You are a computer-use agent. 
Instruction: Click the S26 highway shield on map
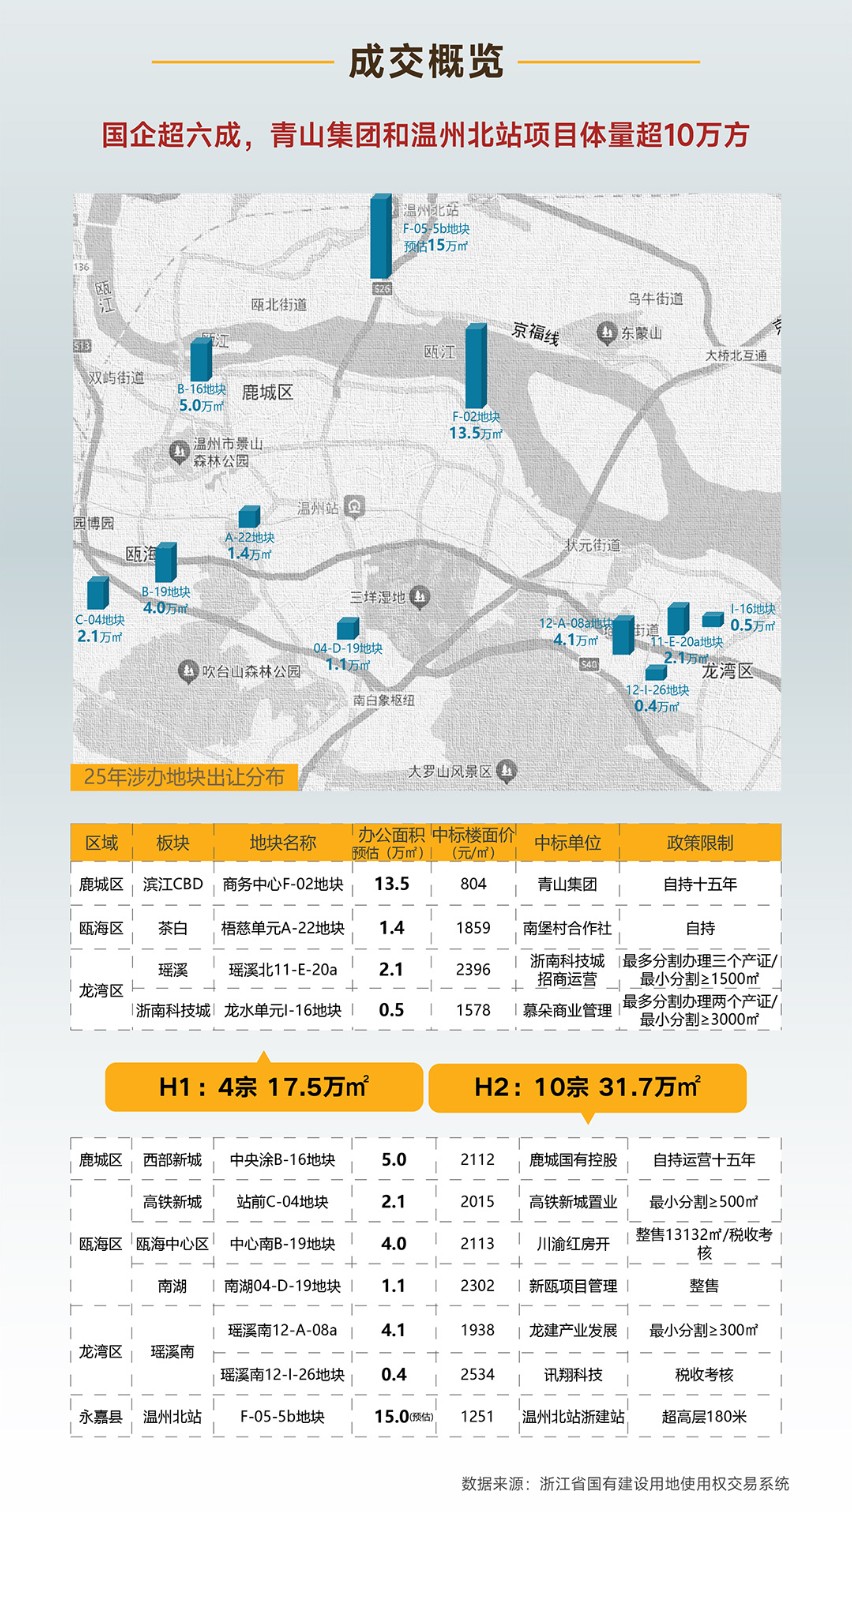point(381,288)
